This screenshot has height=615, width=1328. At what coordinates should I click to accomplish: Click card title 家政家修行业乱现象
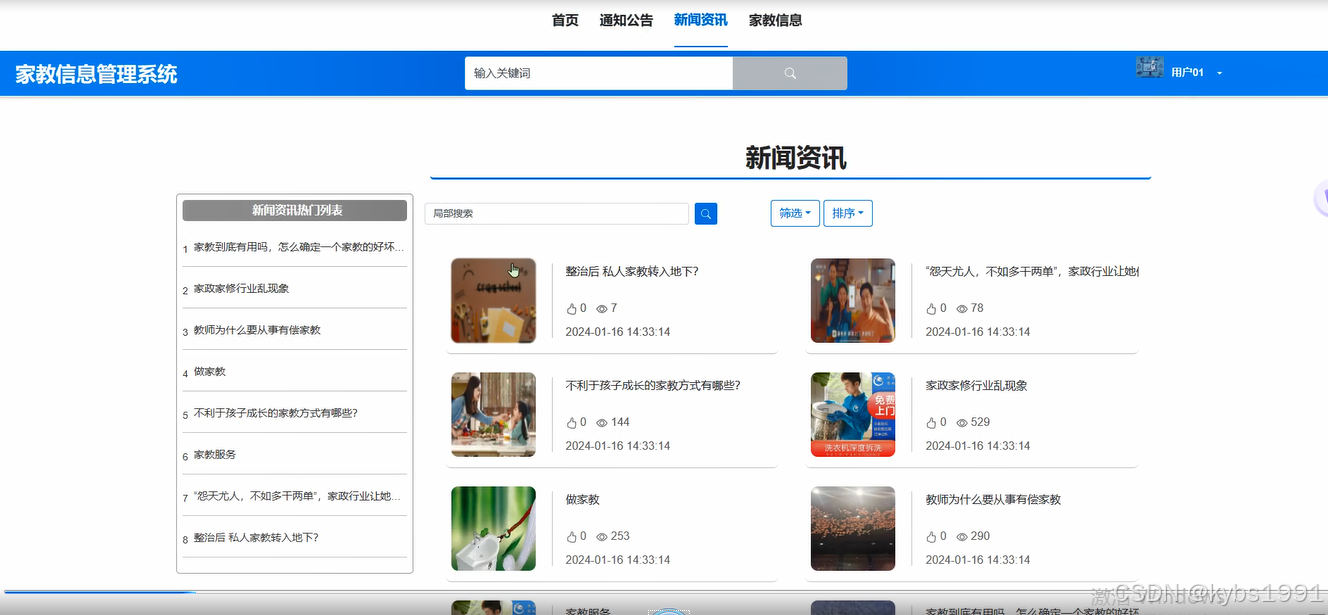point(977,385)
